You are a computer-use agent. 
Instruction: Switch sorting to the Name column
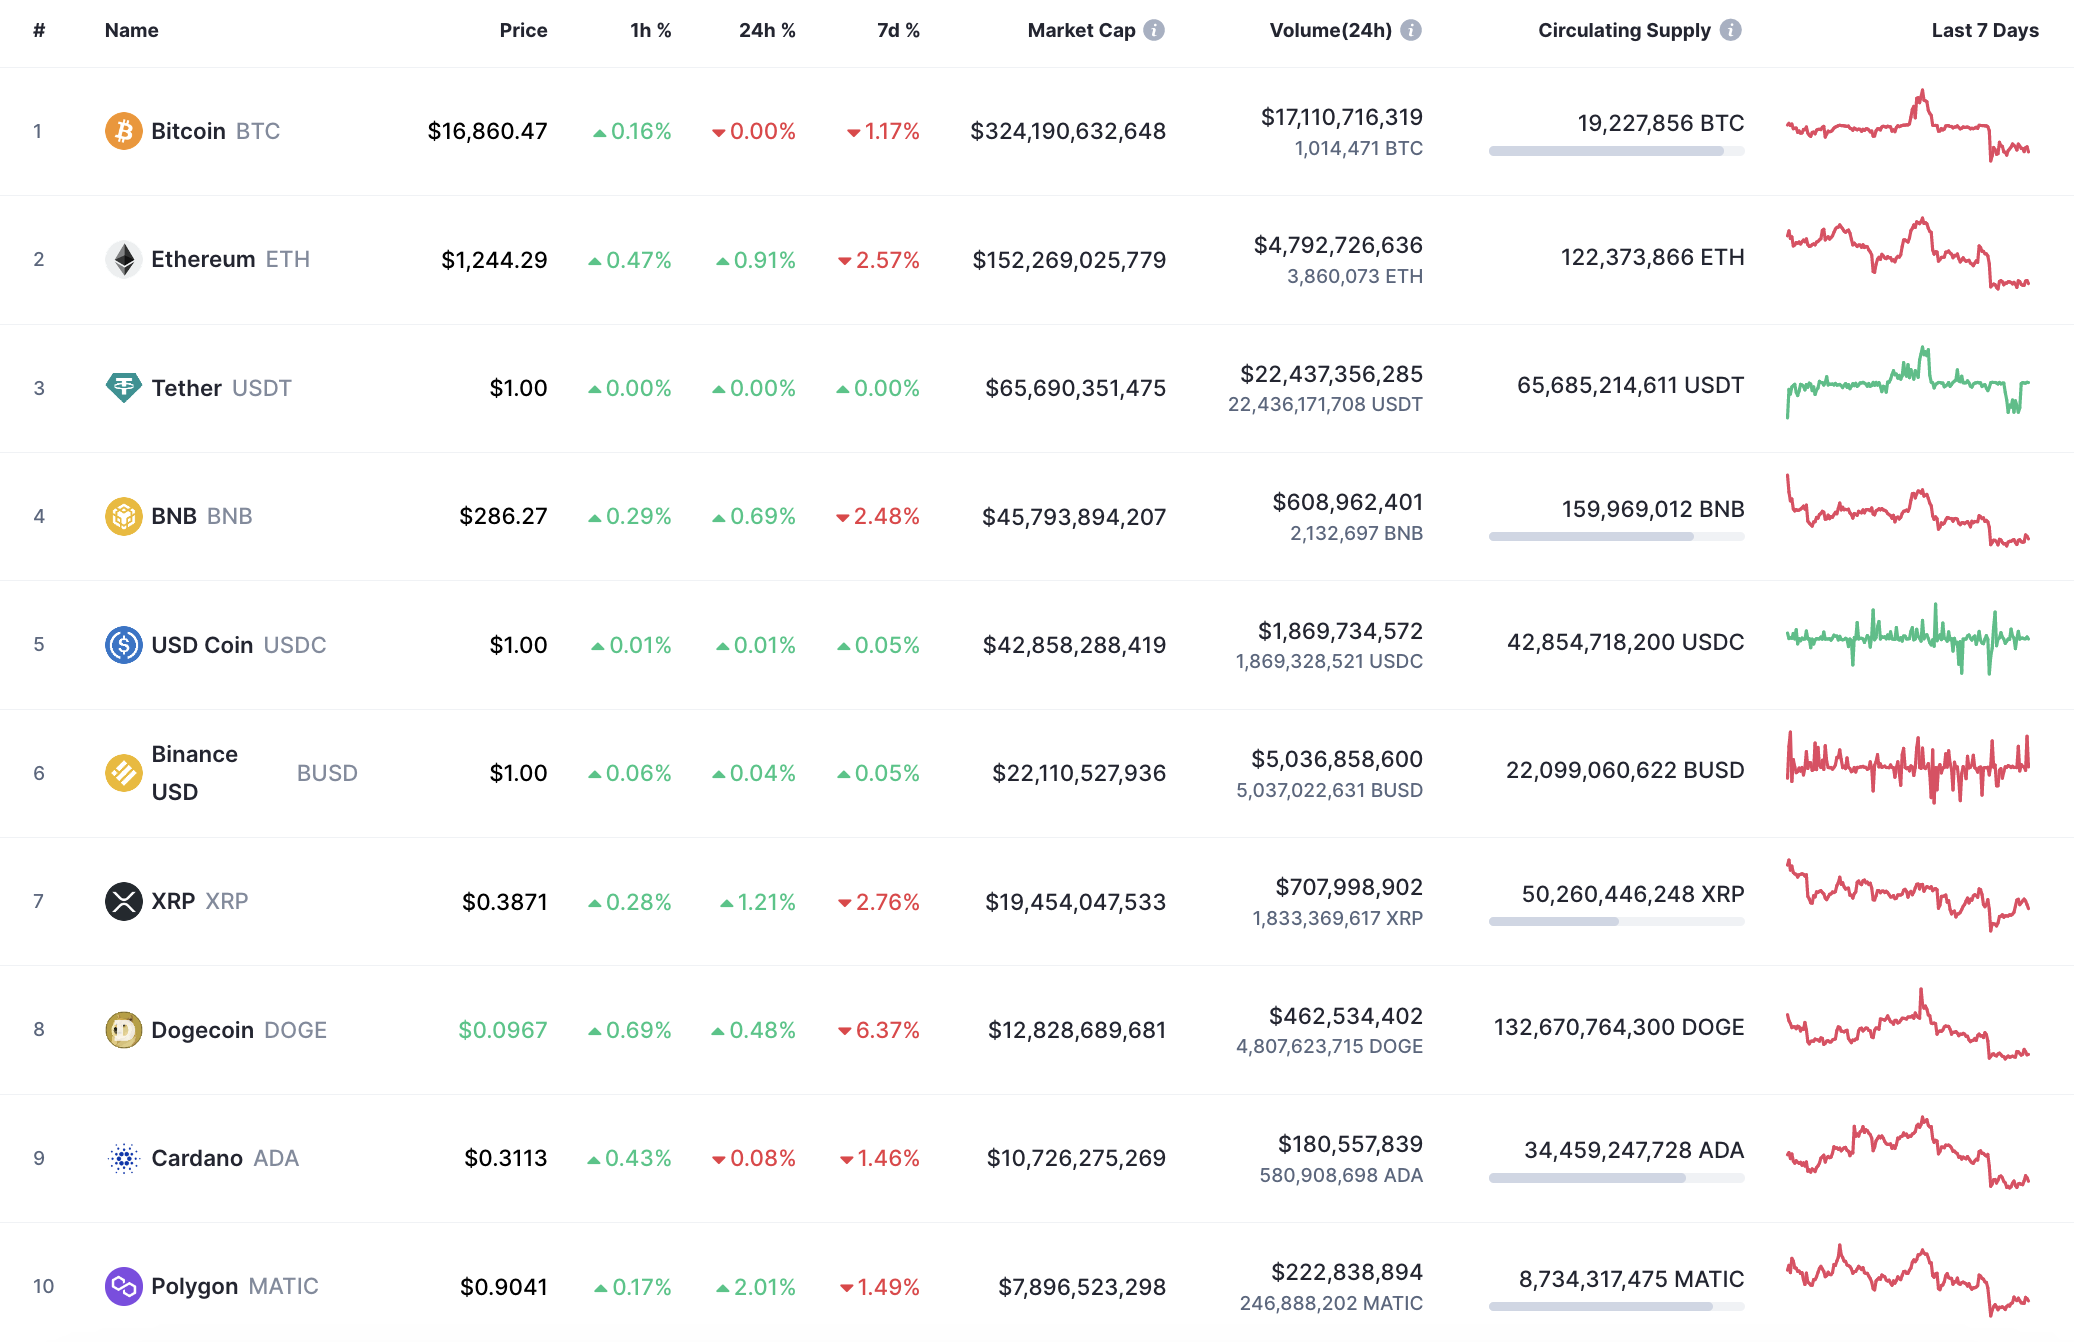[130, 30]
